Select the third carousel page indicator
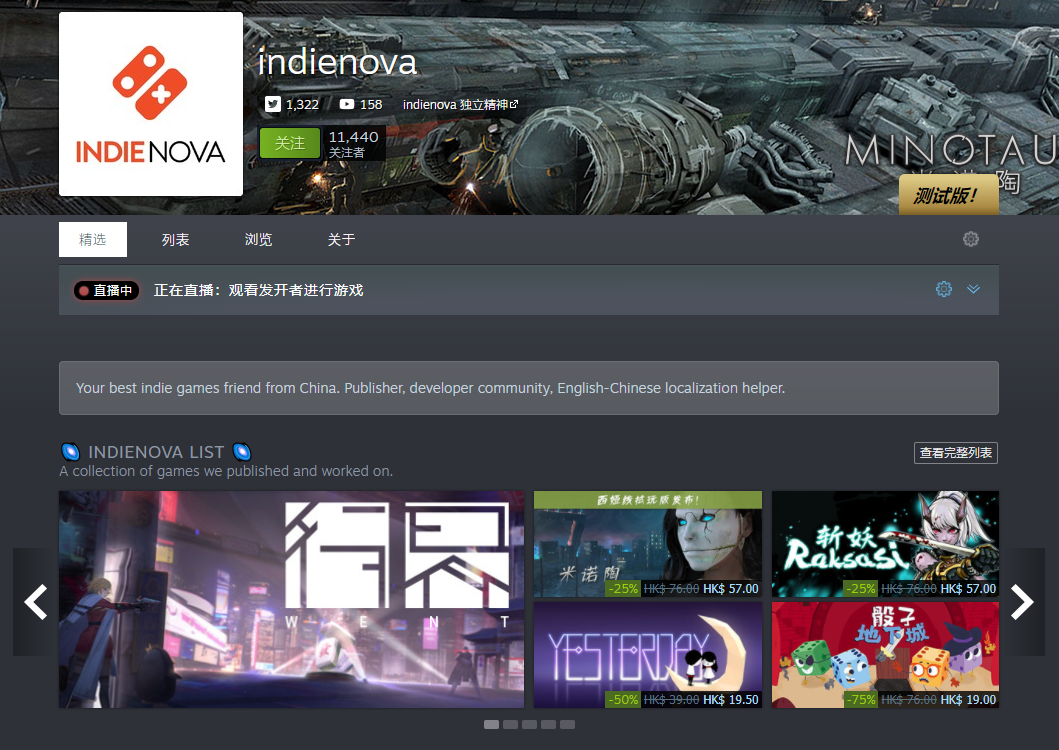Image resolution: width=1059 pixels, height=750 pixels. (x=530, y=724)
